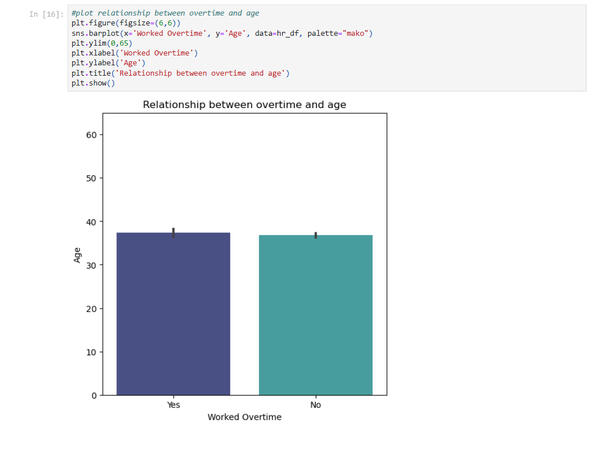Click the "mako" palette string
The height and width of the screenshot is (449, 613).
point(354,33)
